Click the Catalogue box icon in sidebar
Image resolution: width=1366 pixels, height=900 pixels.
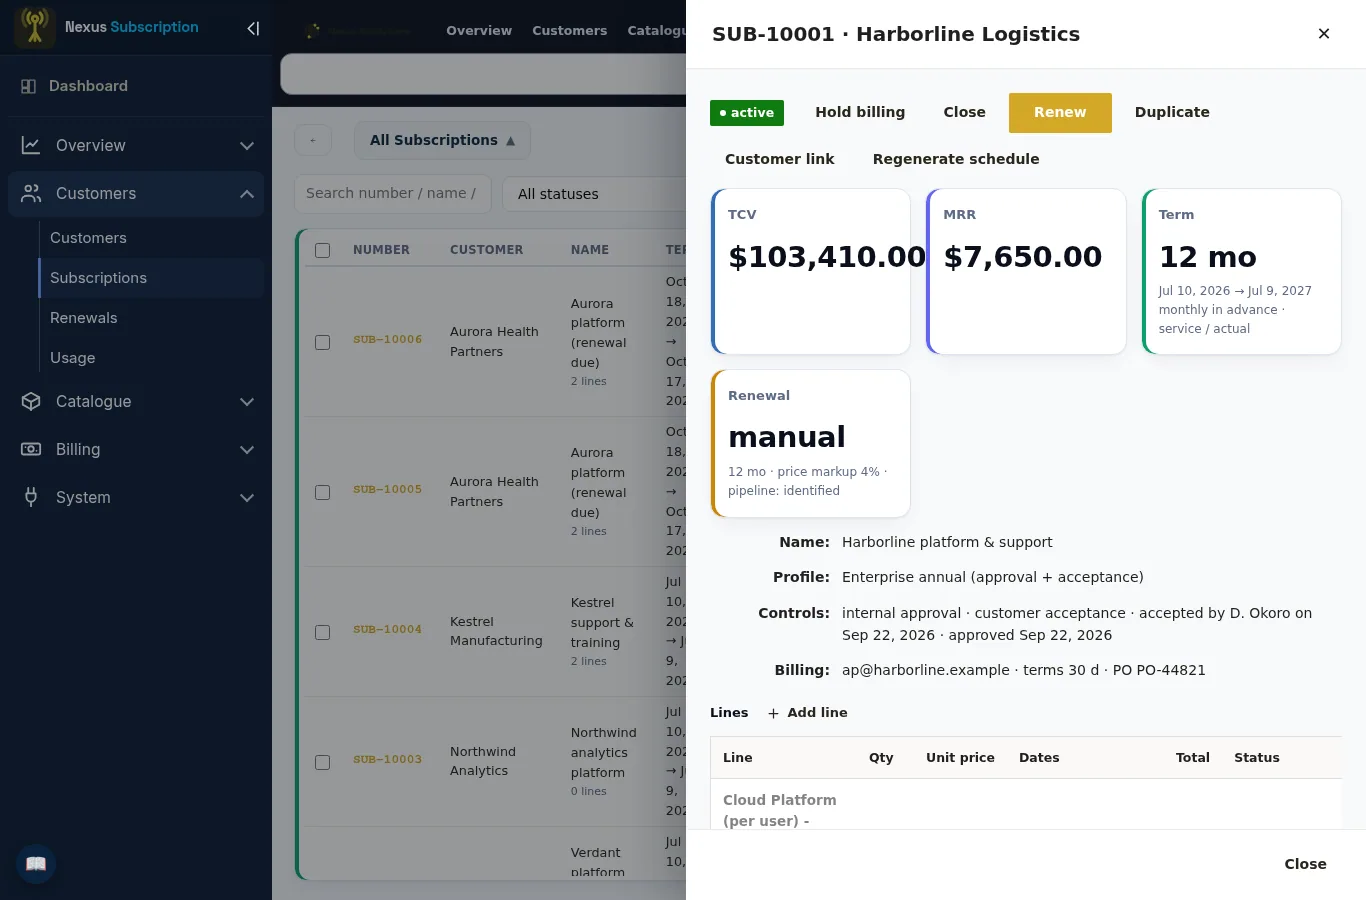tap(31, 402)
